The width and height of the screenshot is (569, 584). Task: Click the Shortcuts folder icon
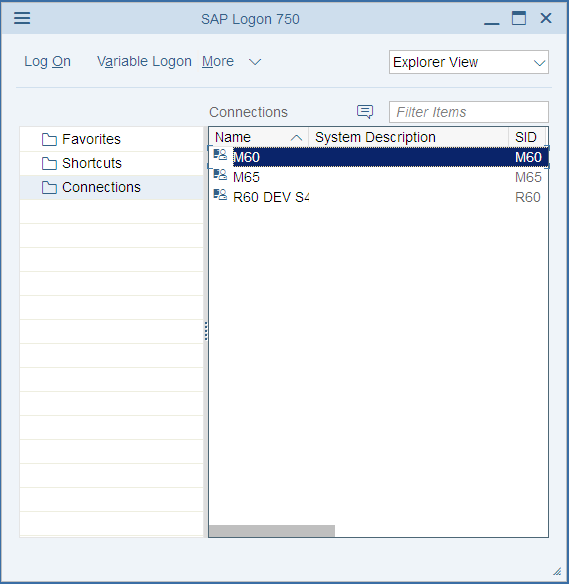coord(49,163)
